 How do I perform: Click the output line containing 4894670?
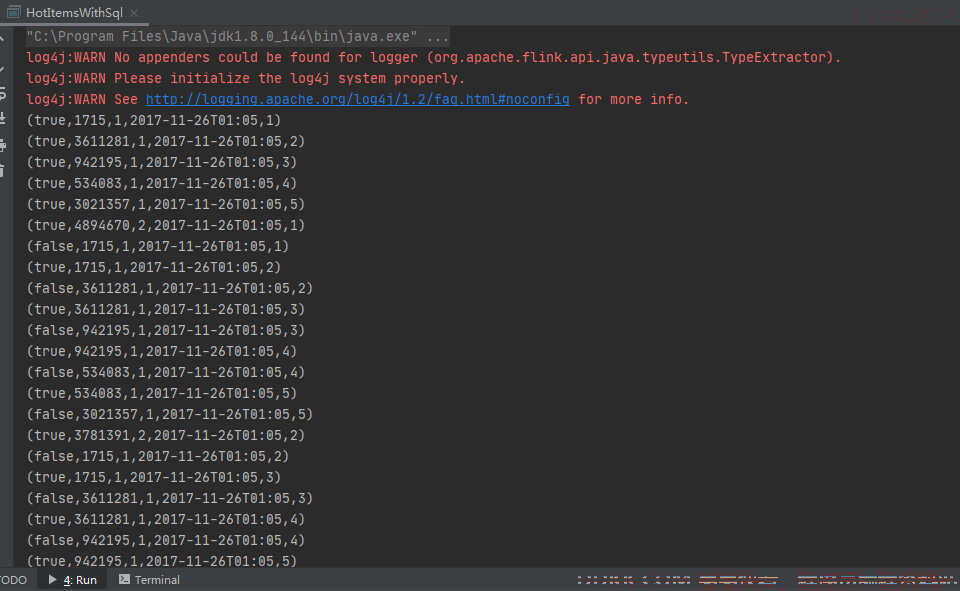(x=165, y=225)
